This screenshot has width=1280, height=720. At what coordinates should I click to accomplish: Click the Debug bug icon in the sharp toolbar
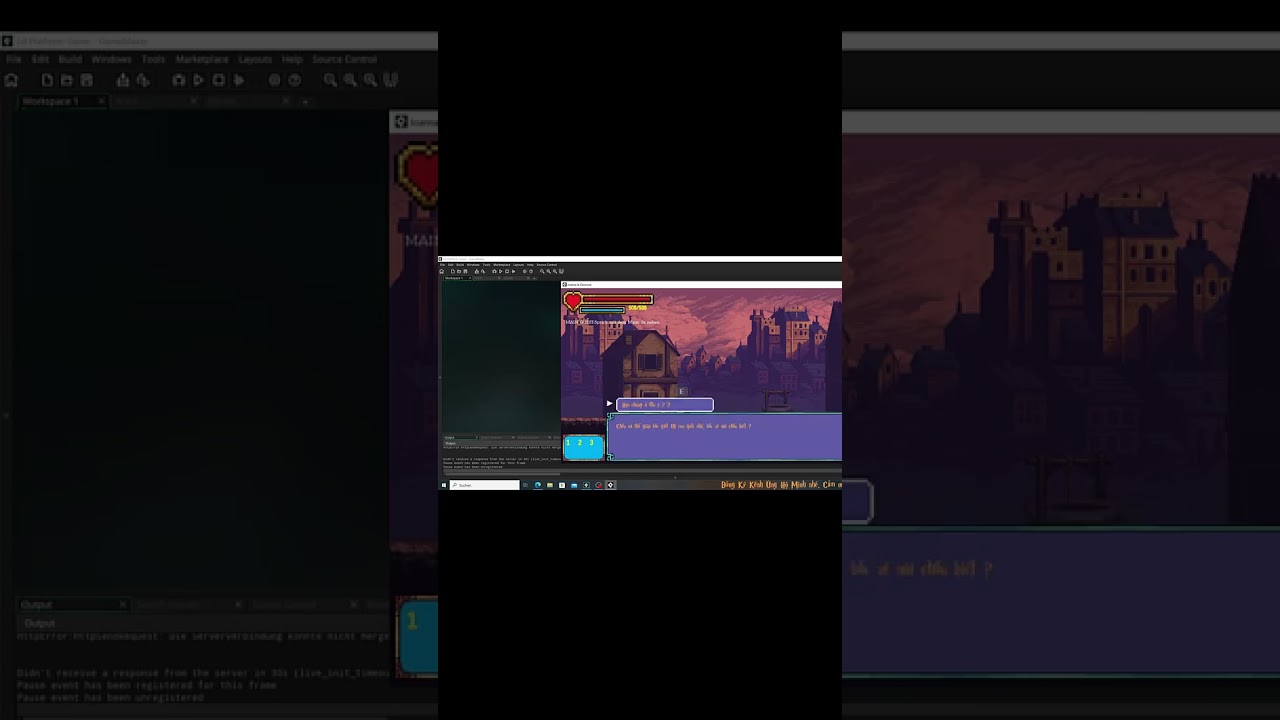[x=494, y=271]
